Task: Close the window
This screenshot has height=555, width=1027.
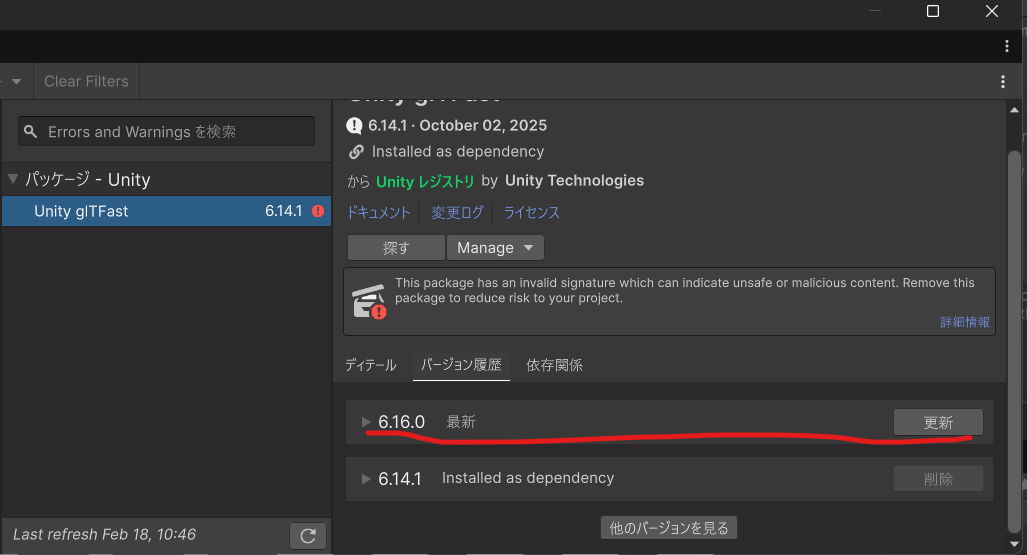Action: point(992,11)
